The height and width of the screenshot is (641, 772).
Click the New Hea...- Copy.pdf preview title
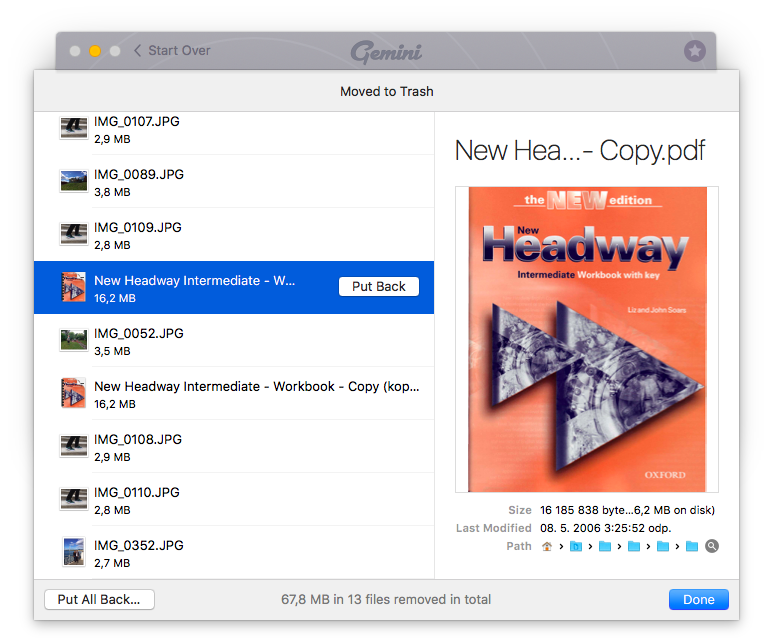point(580,151)
